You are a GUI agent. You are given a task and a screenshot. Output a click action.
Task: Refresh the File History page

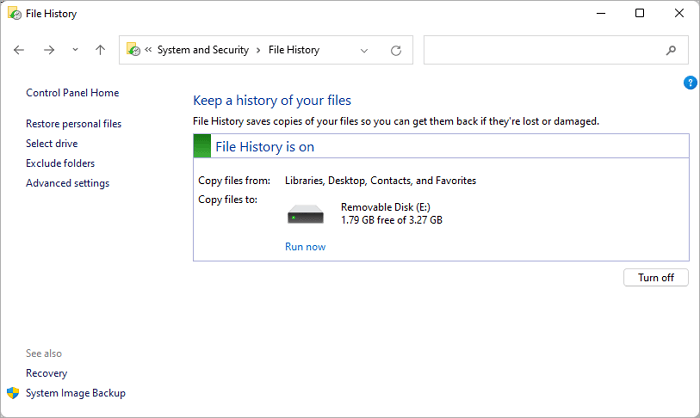(396, 50)
